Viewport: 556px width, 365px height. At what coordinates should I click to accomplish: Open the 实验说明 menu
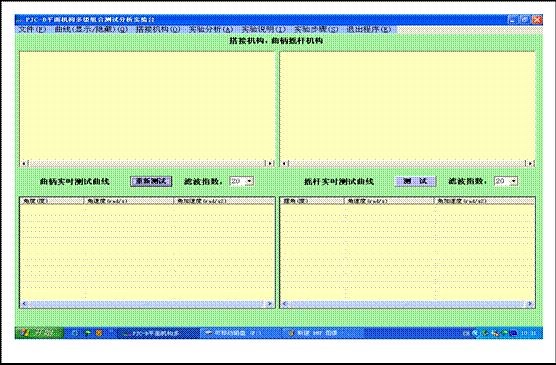tap(263, 29)
